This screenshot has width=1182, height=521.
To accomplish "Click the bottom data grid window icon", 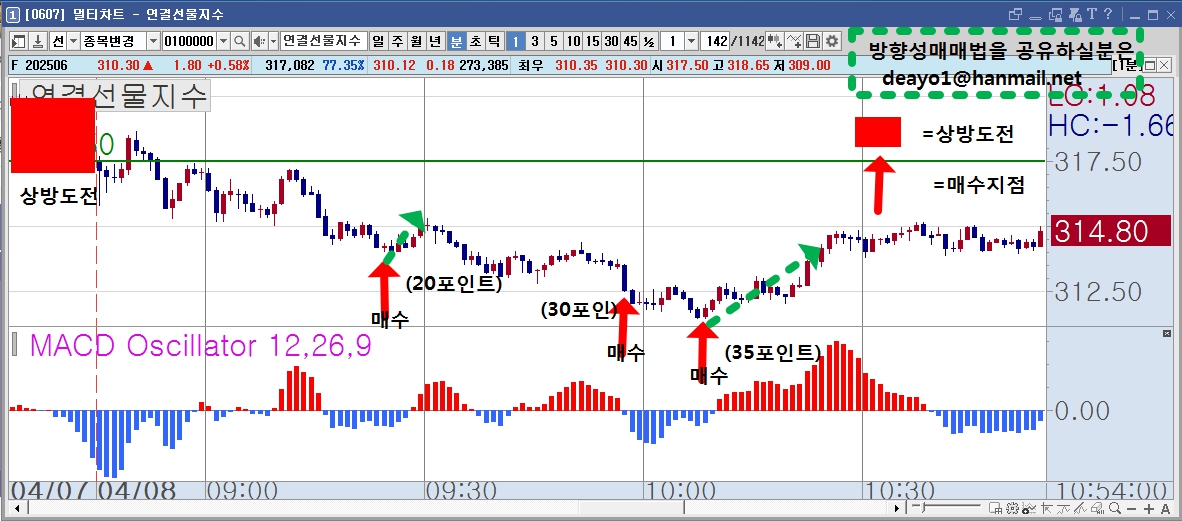I will tap(995, 508).
